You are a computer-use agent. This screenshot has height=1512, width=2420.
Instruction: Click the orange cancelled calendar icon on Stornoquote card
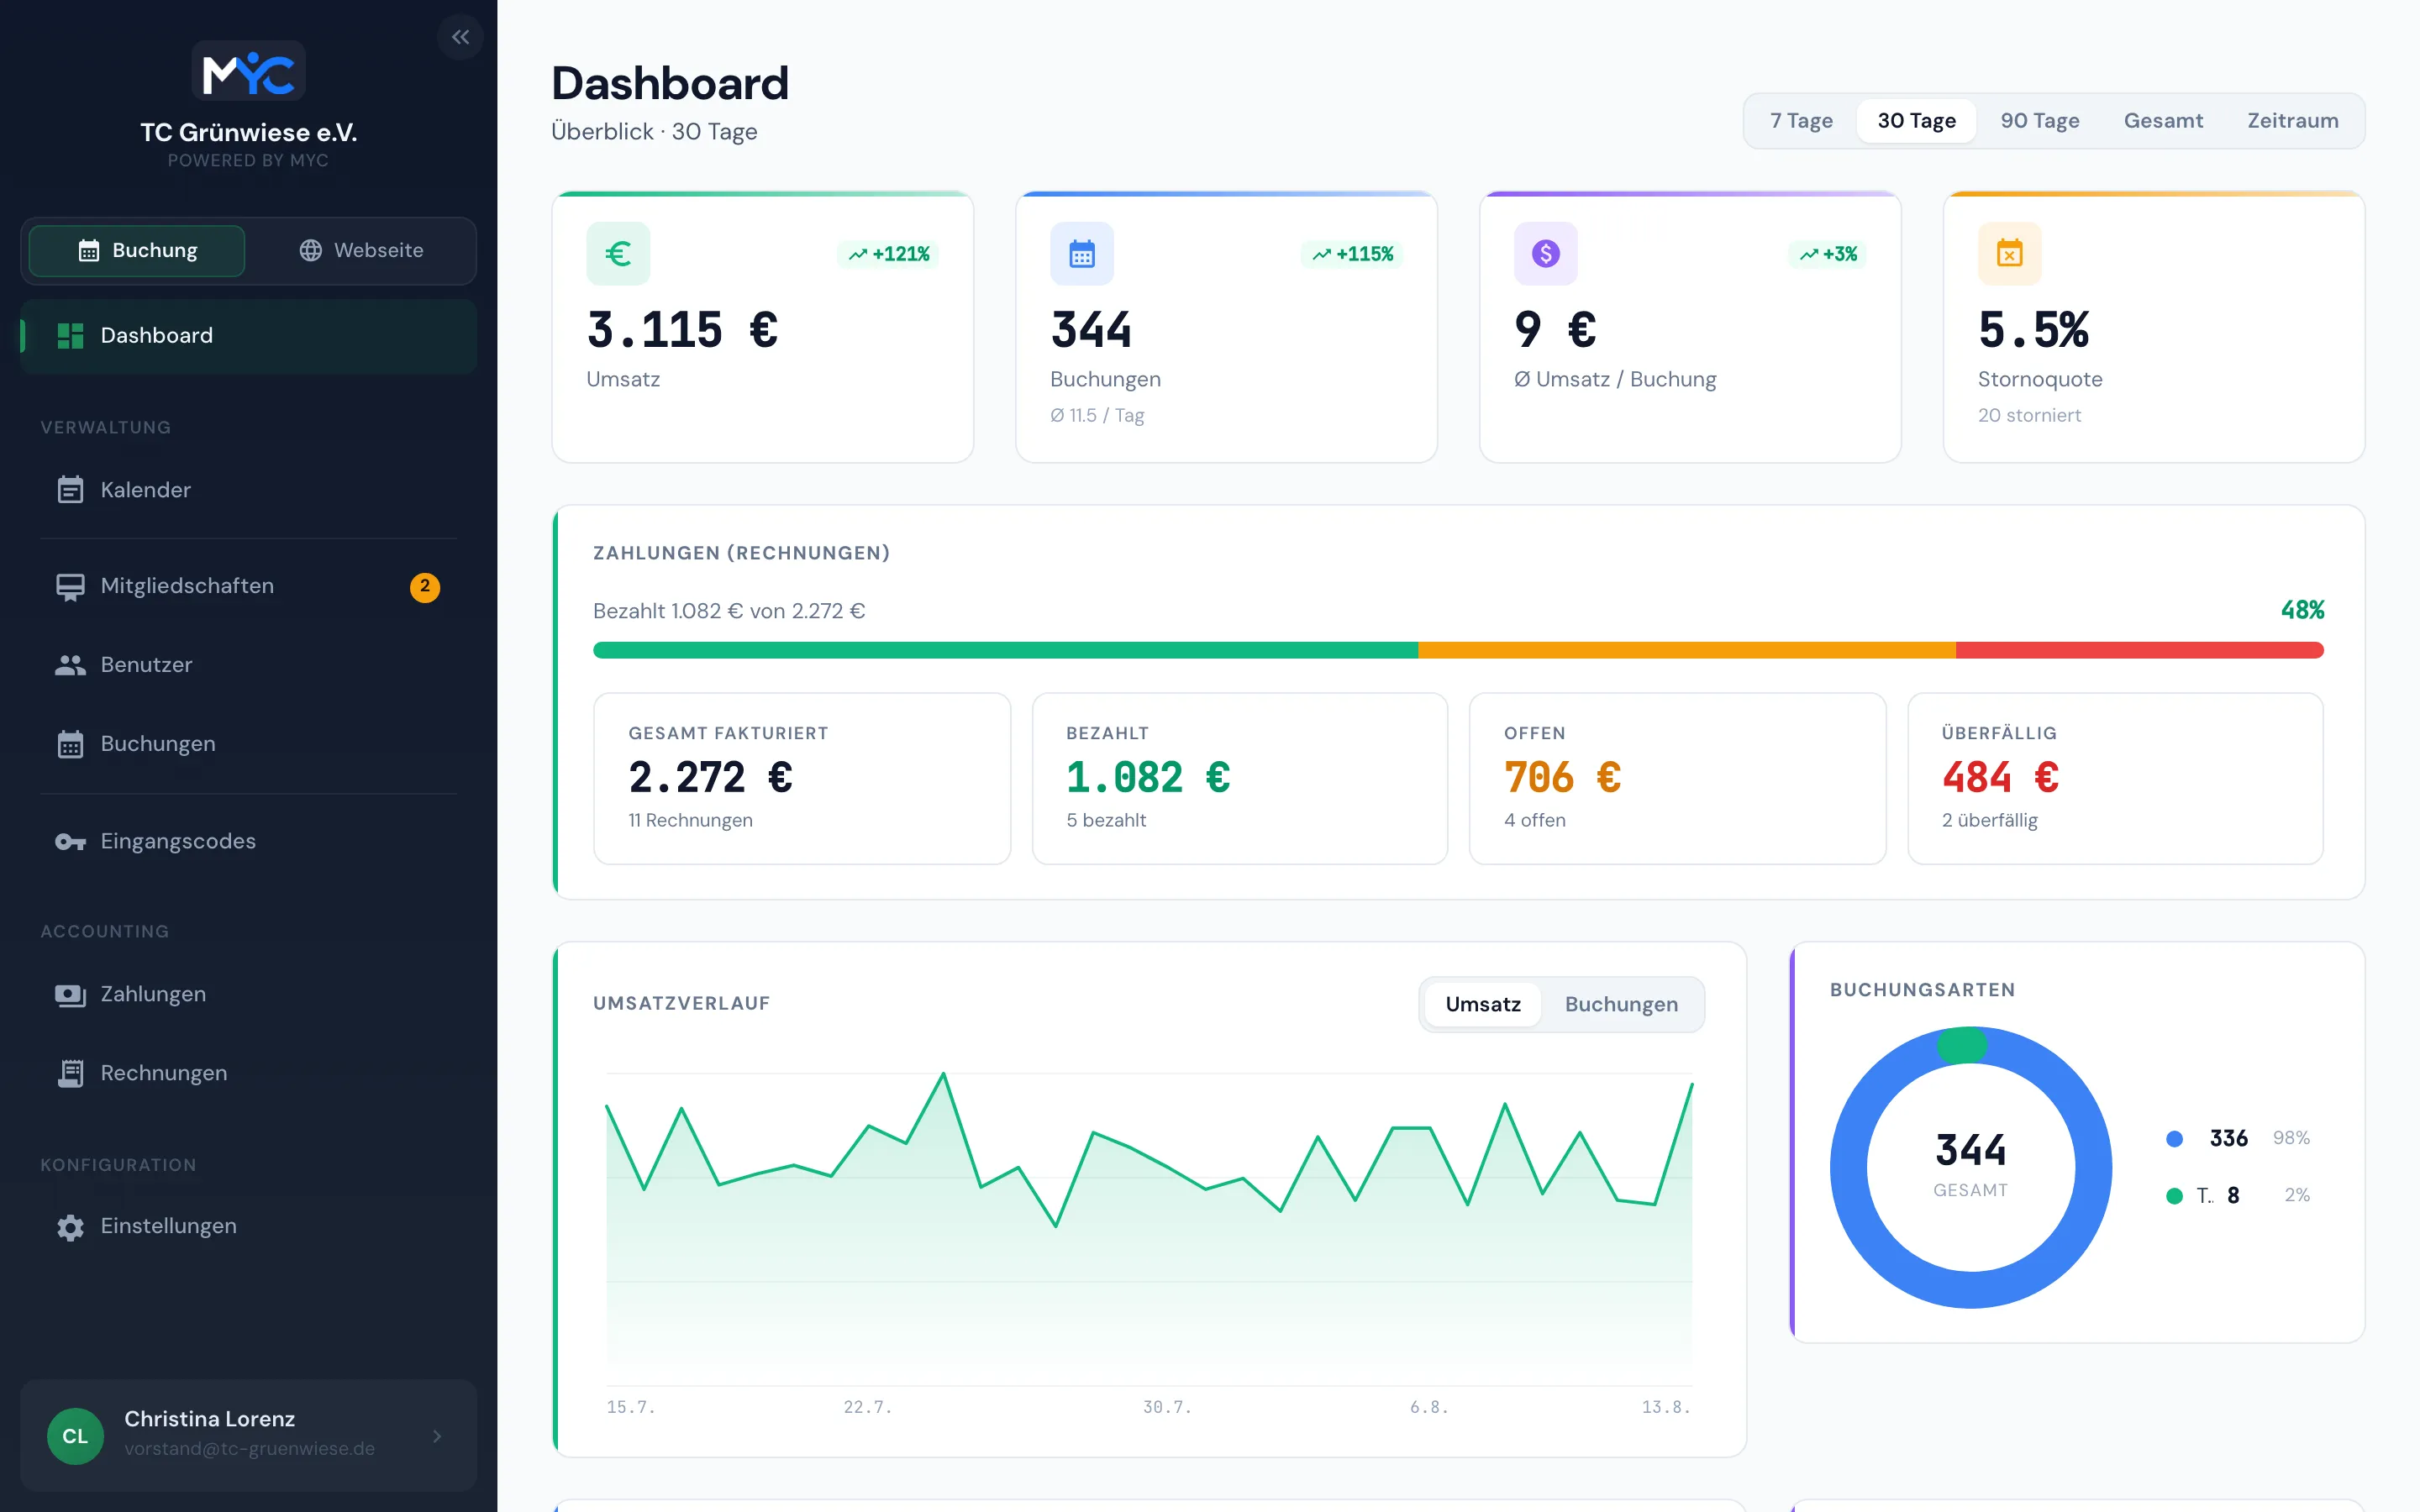(2010, 253)
